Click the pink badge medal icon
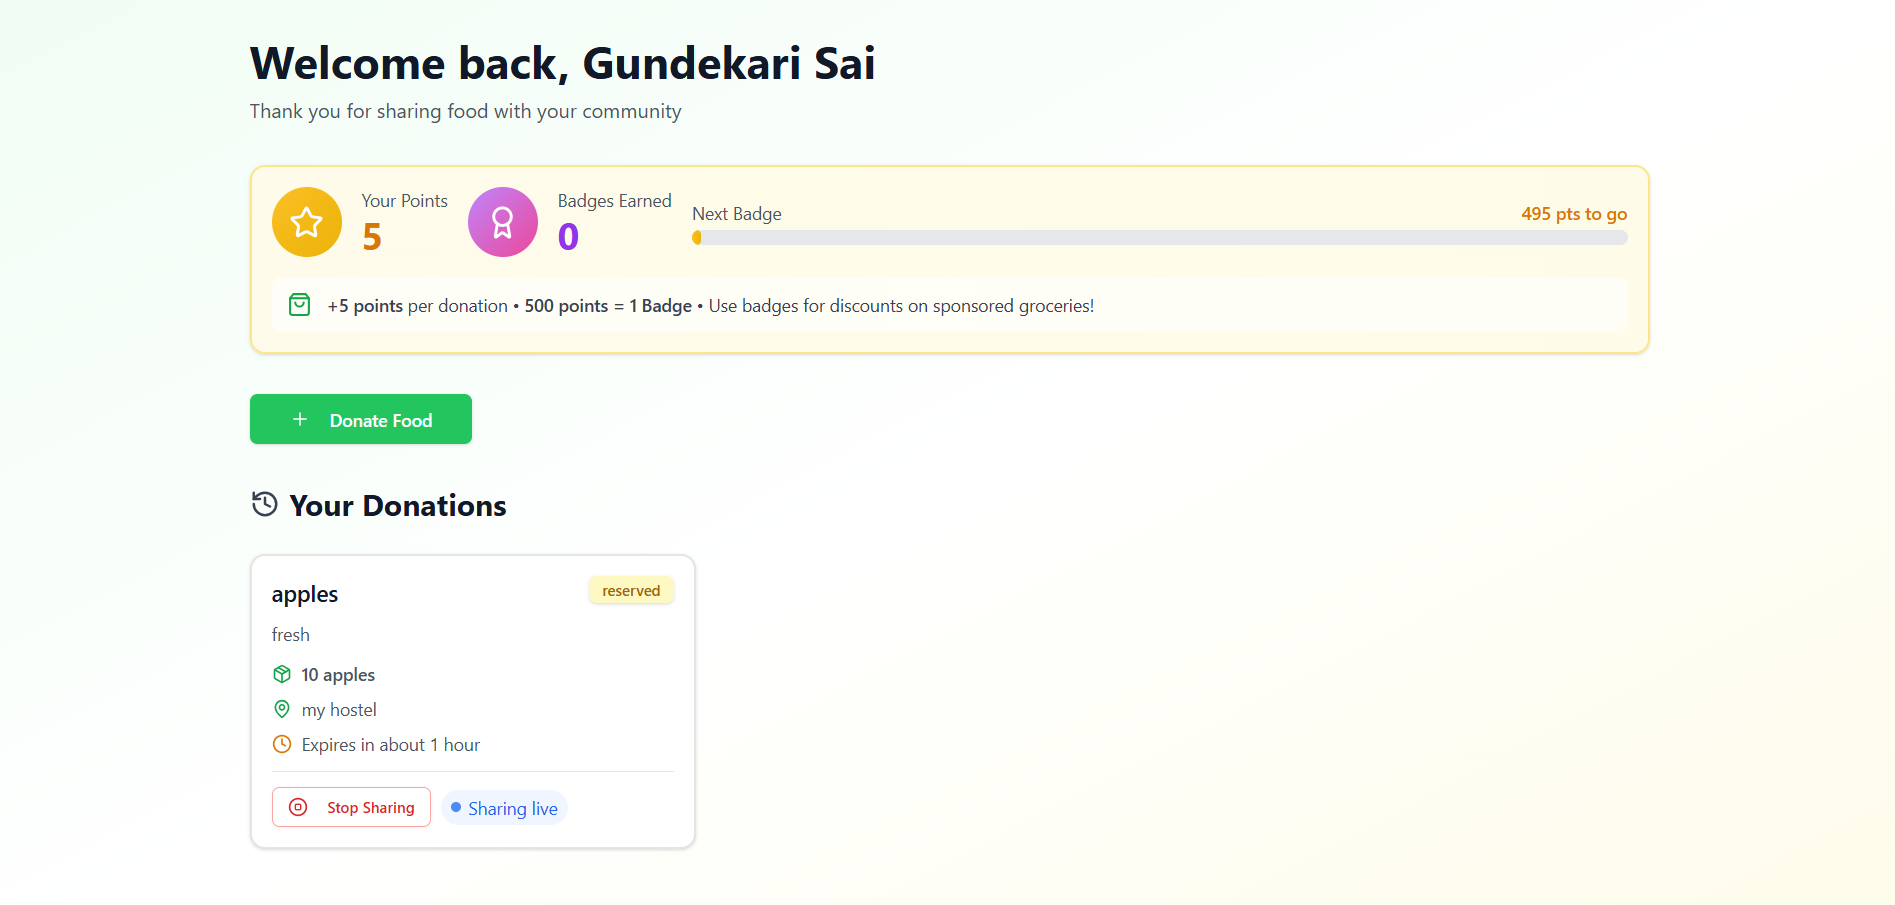Image resolution: width=1895 pixels, height=905 pixels. tap(503, 222)
